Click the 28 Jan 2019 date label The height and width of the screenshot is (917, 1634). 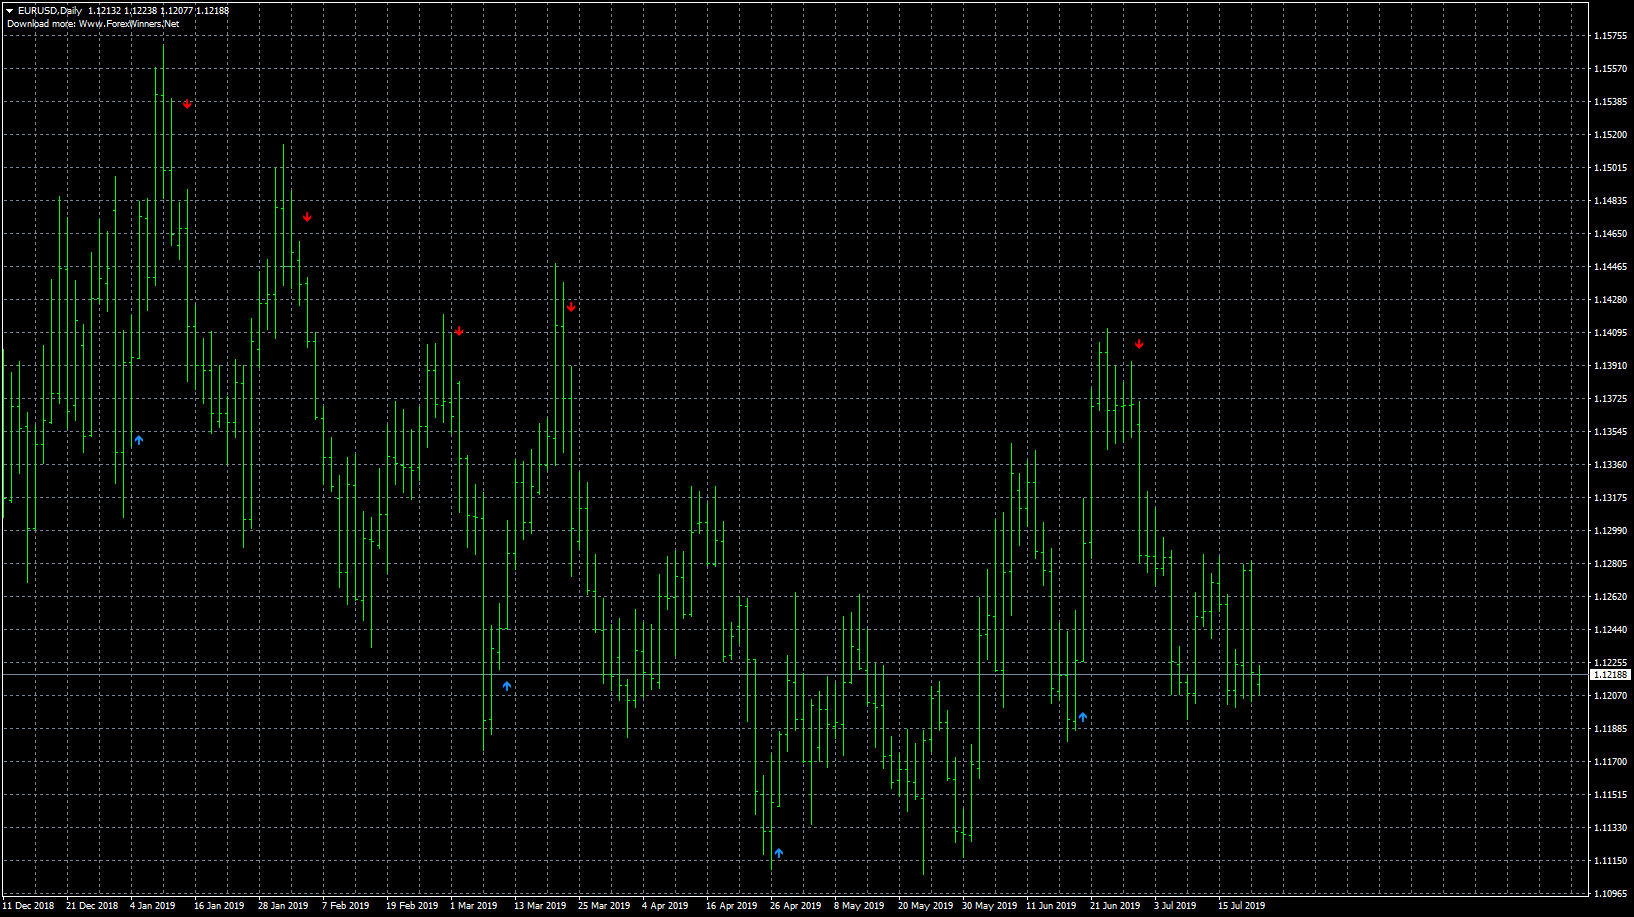(283, 906)
